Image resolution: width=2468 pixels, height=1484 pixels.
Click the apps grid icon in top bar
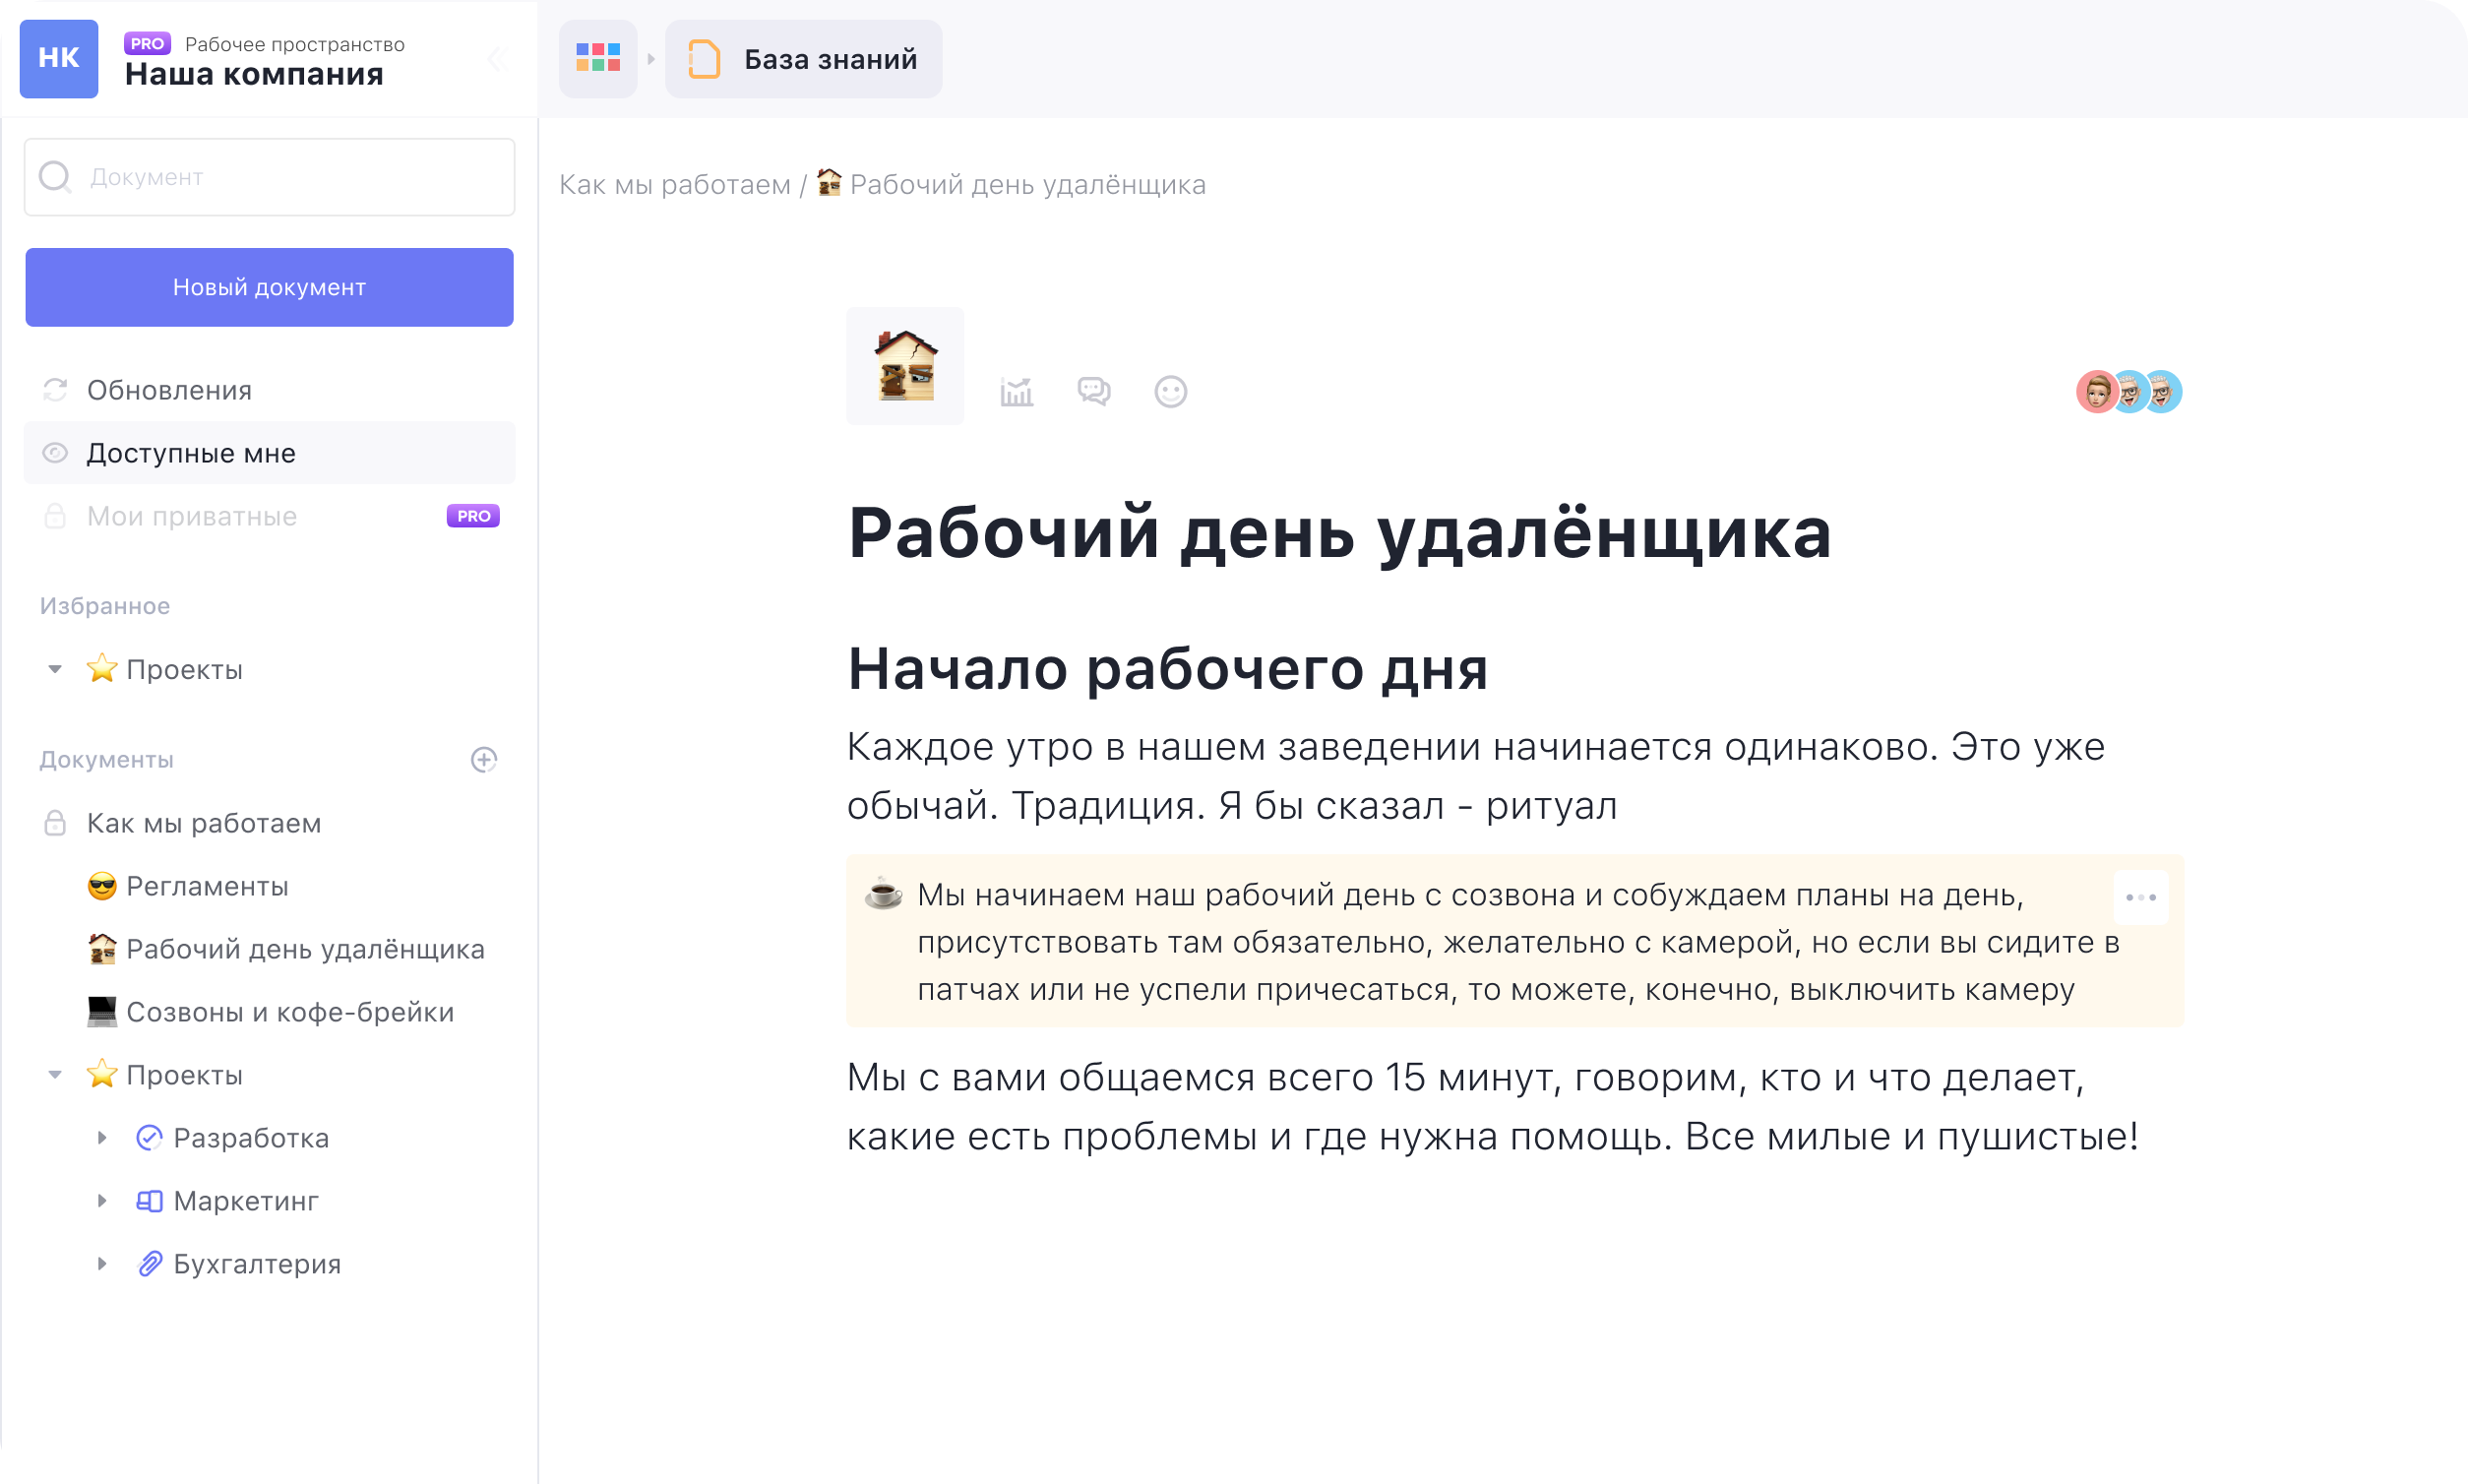point(598,58)
